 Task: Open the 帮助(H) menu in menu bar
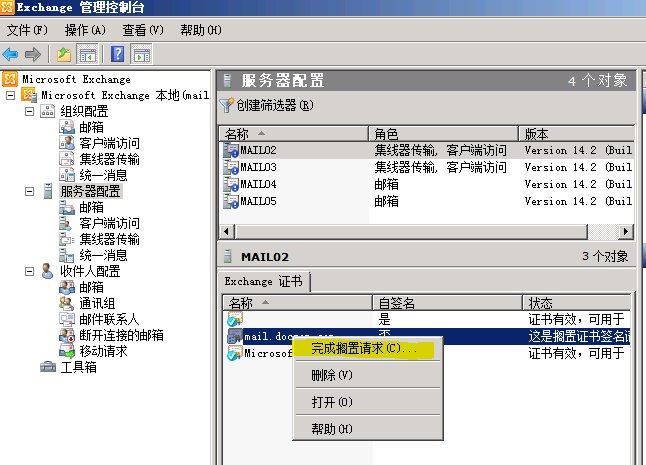201,30
